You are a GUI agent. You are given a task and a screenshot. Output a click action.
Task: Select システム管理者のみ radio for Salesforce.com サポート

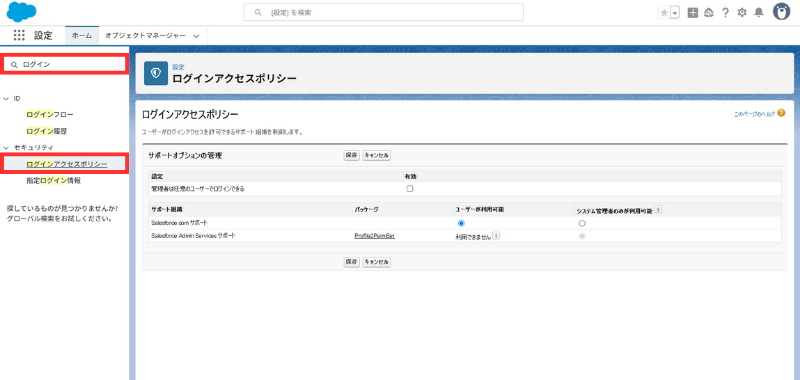582,223
